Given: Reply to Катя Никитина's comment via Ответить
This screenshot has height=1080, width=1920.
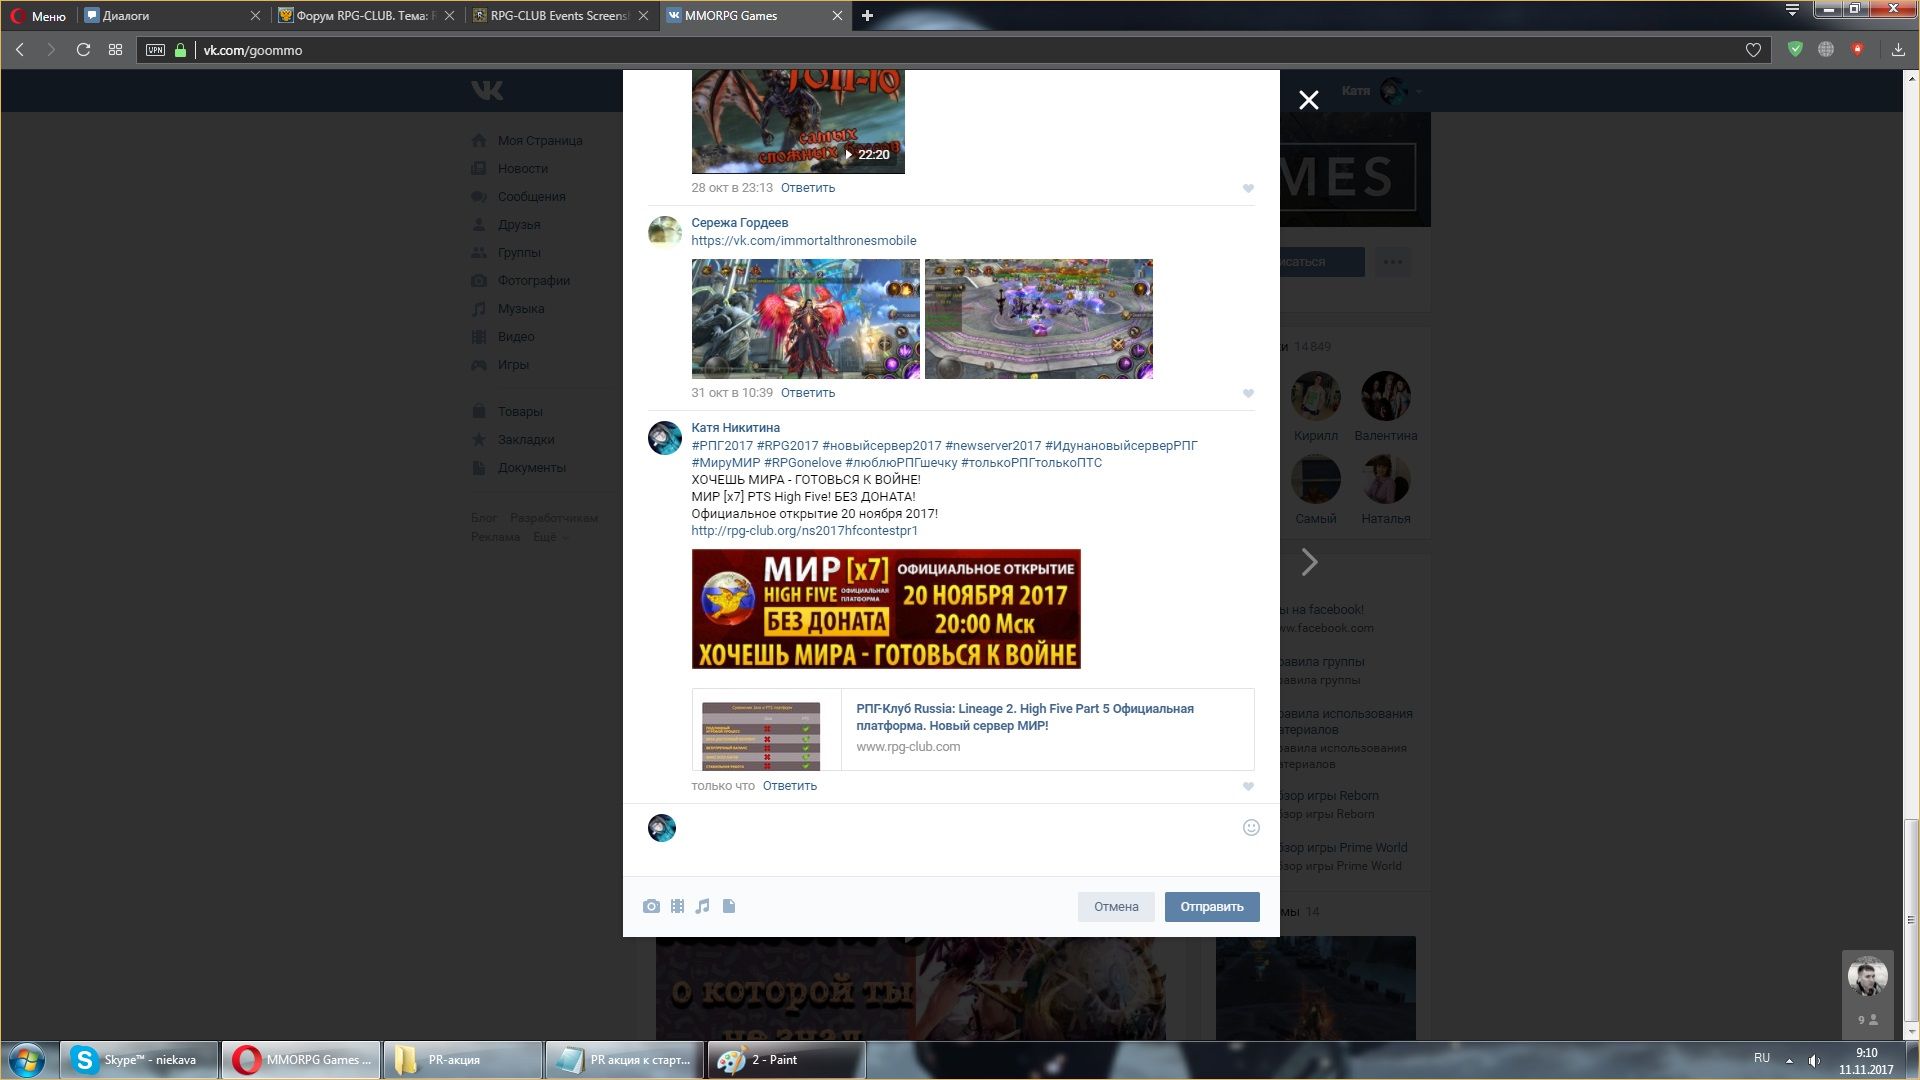Looking at the screenshot, I should [x=790, y=786].
